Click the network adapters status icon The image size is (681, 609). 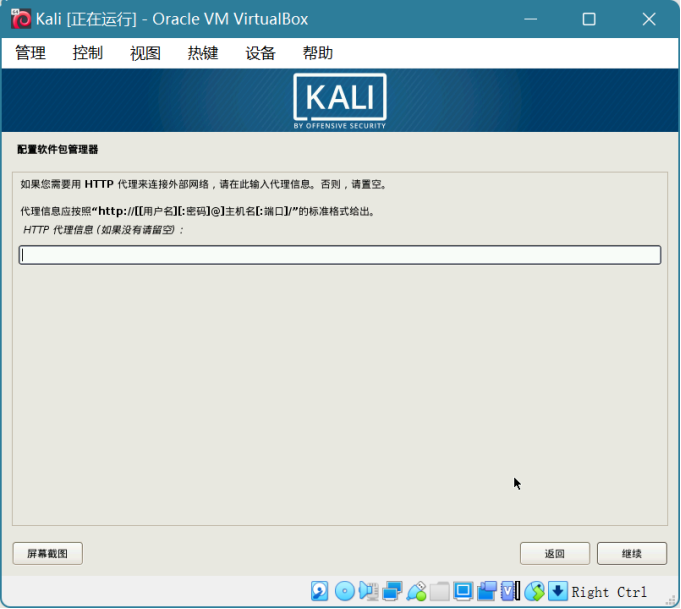[392, 591]
